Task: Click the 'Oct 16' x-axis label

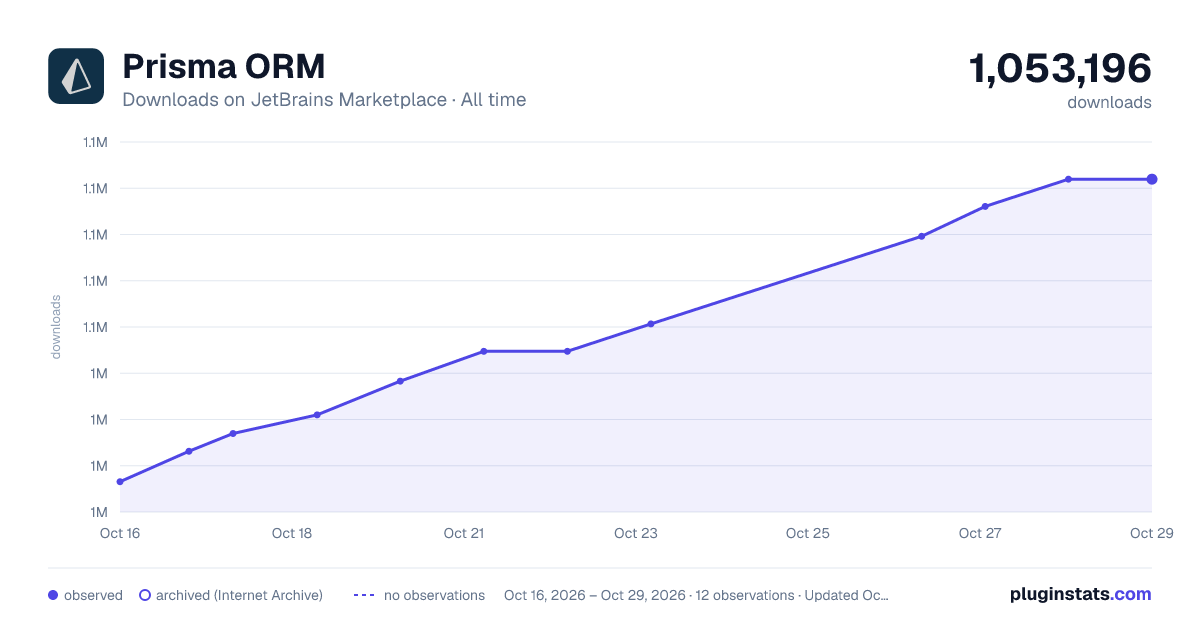Action: tap(120, 533)
